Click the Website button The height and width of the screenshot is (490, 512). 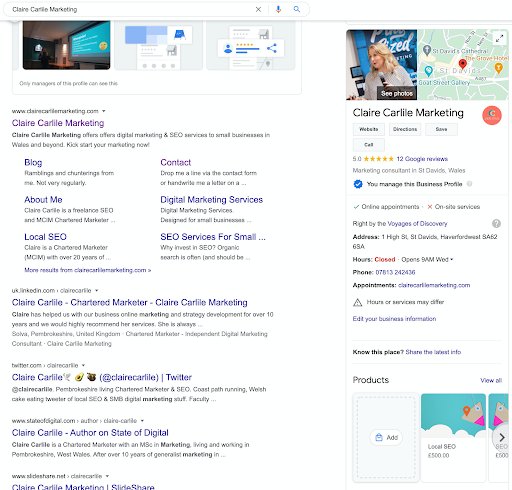(x=369, y=129)
